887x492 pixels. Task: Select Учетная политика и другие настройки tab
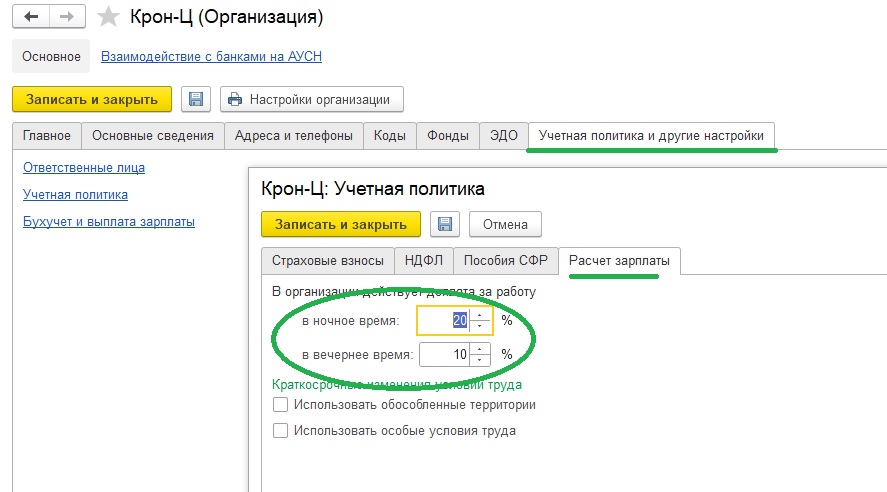(x=651, y=136)
